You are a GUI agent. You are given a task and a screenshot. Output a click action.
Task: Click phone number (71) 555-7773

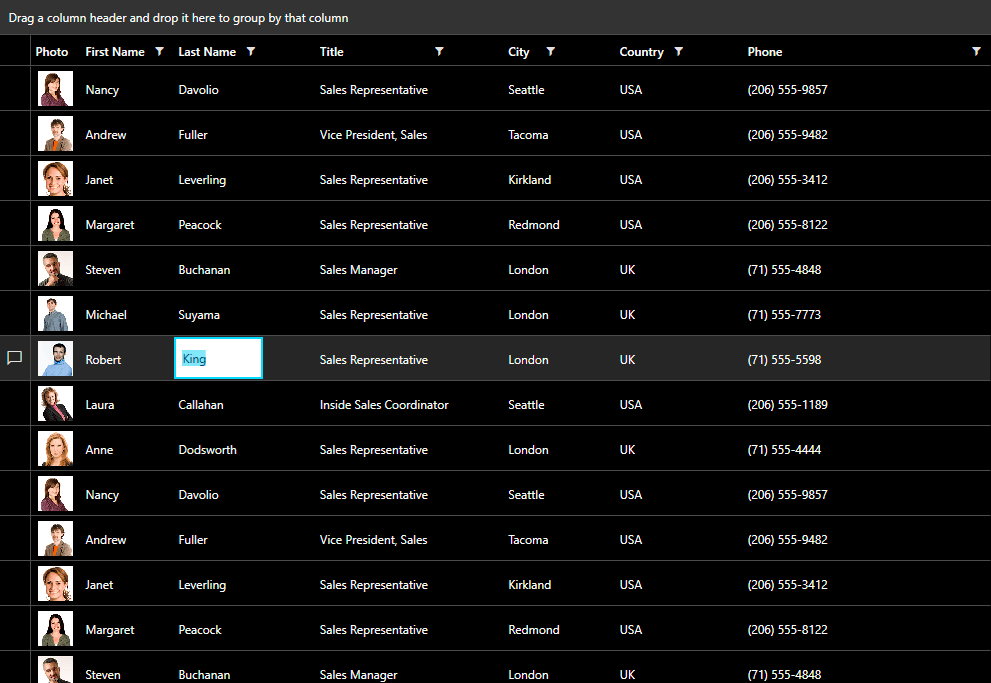pos(784,315)
